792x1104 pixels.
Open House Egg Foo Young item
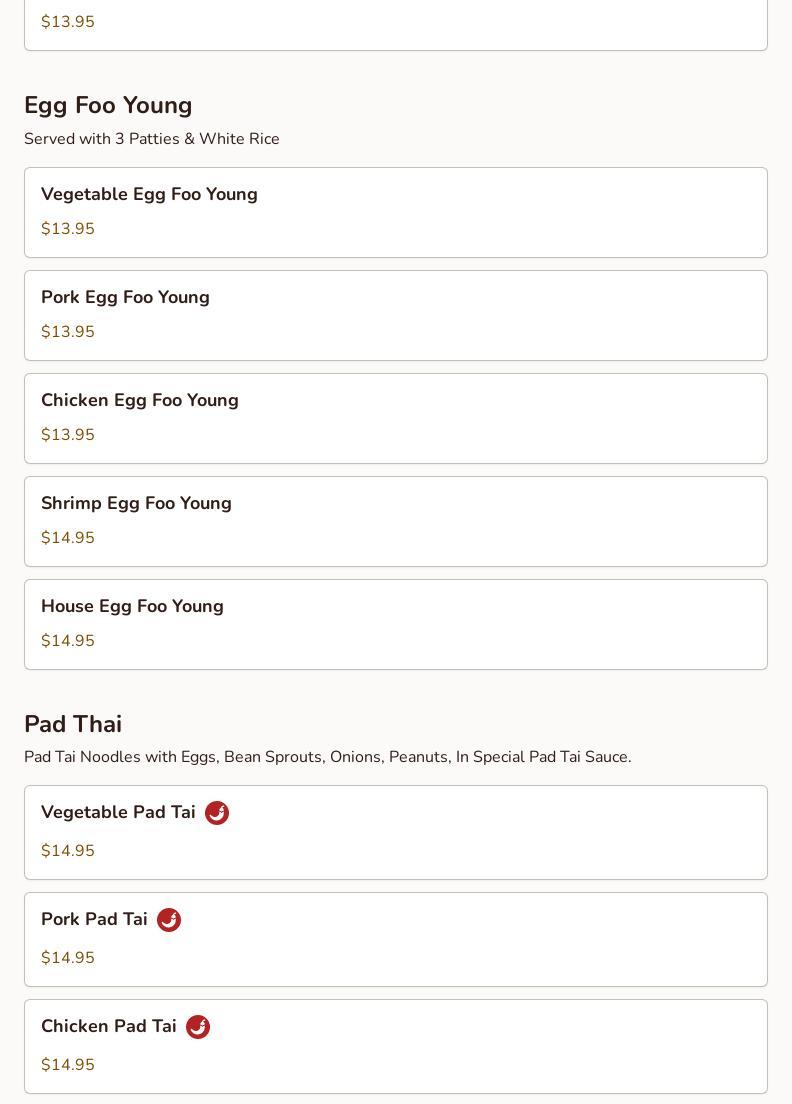pos(395,624)
